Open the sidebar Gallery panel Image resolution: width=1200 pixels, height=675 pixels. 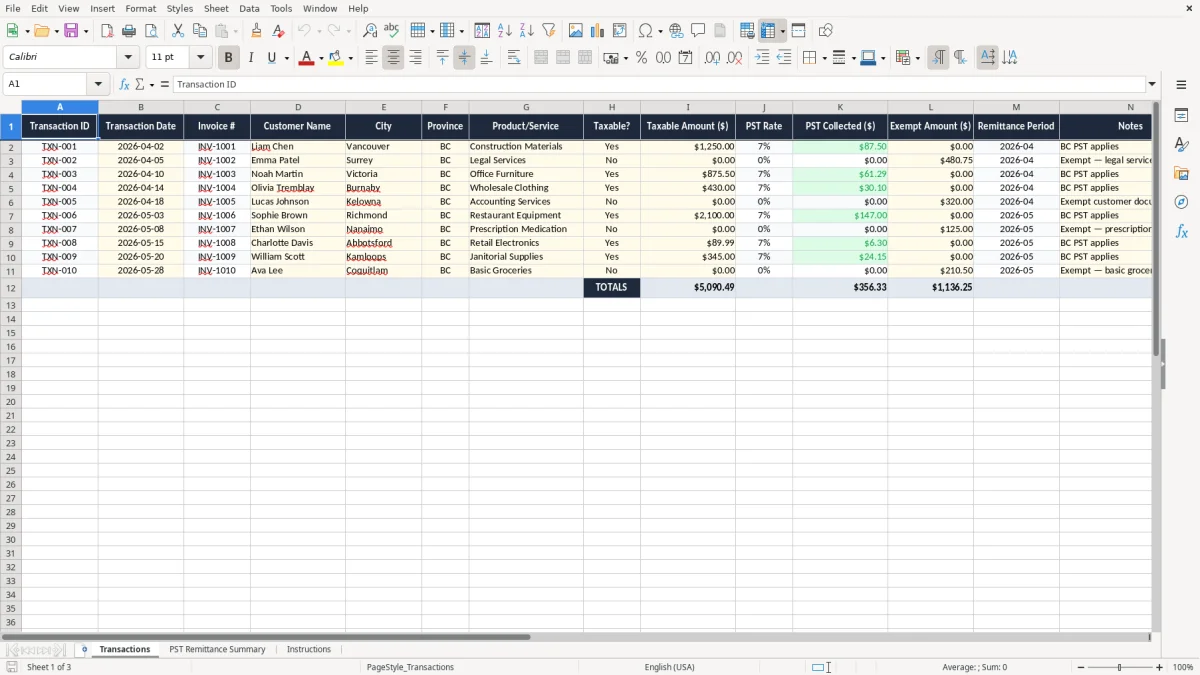point(1181,173)
